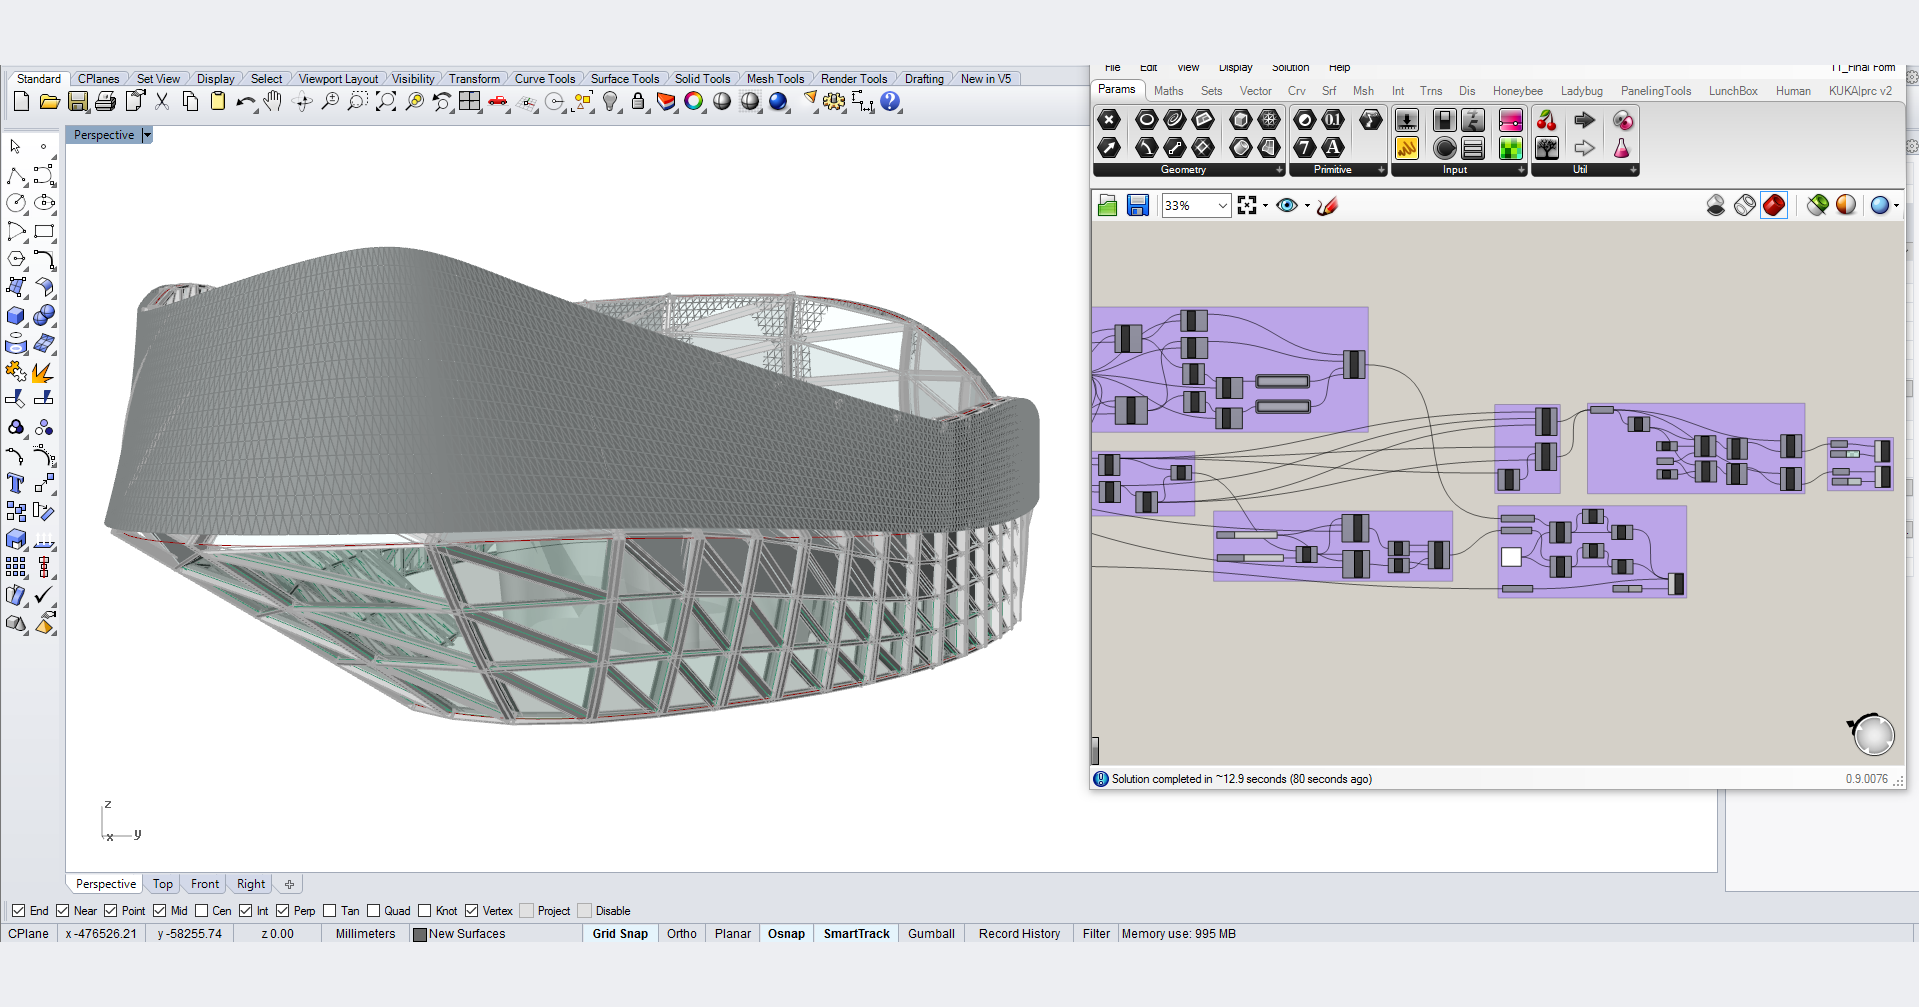1919x1007 pixels.
Task: Open a definition using the green folder canvas icon
Action: pyautogui.click(x=1108, y=205)
